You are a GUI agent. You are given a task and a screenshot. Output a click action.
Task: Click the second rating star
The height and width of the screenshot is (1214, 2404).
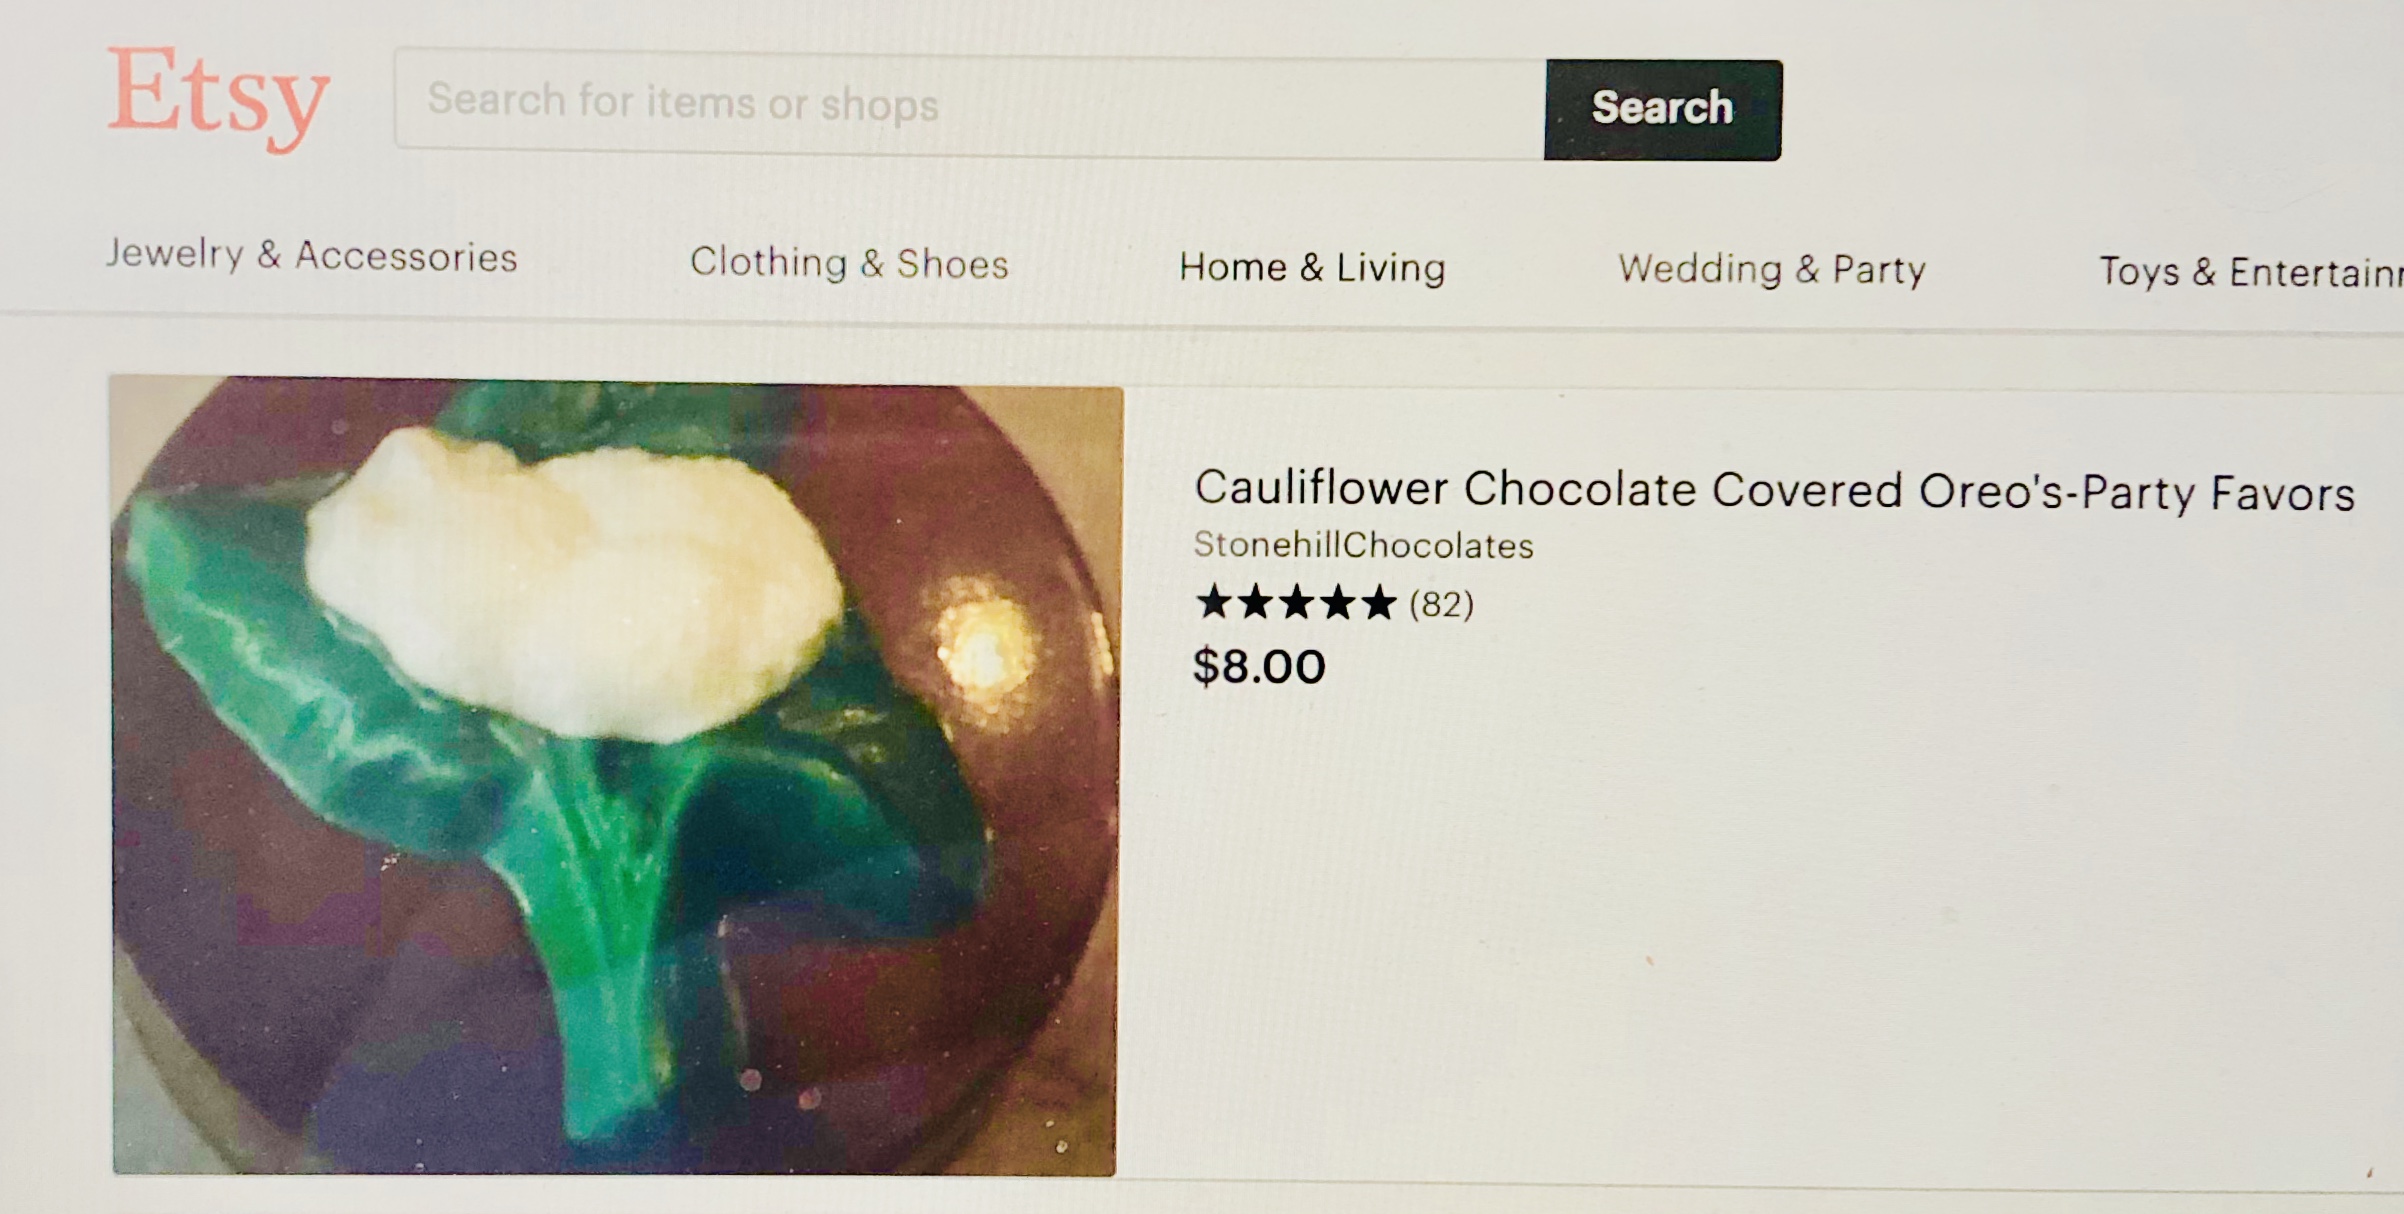tap(1254, 602)
